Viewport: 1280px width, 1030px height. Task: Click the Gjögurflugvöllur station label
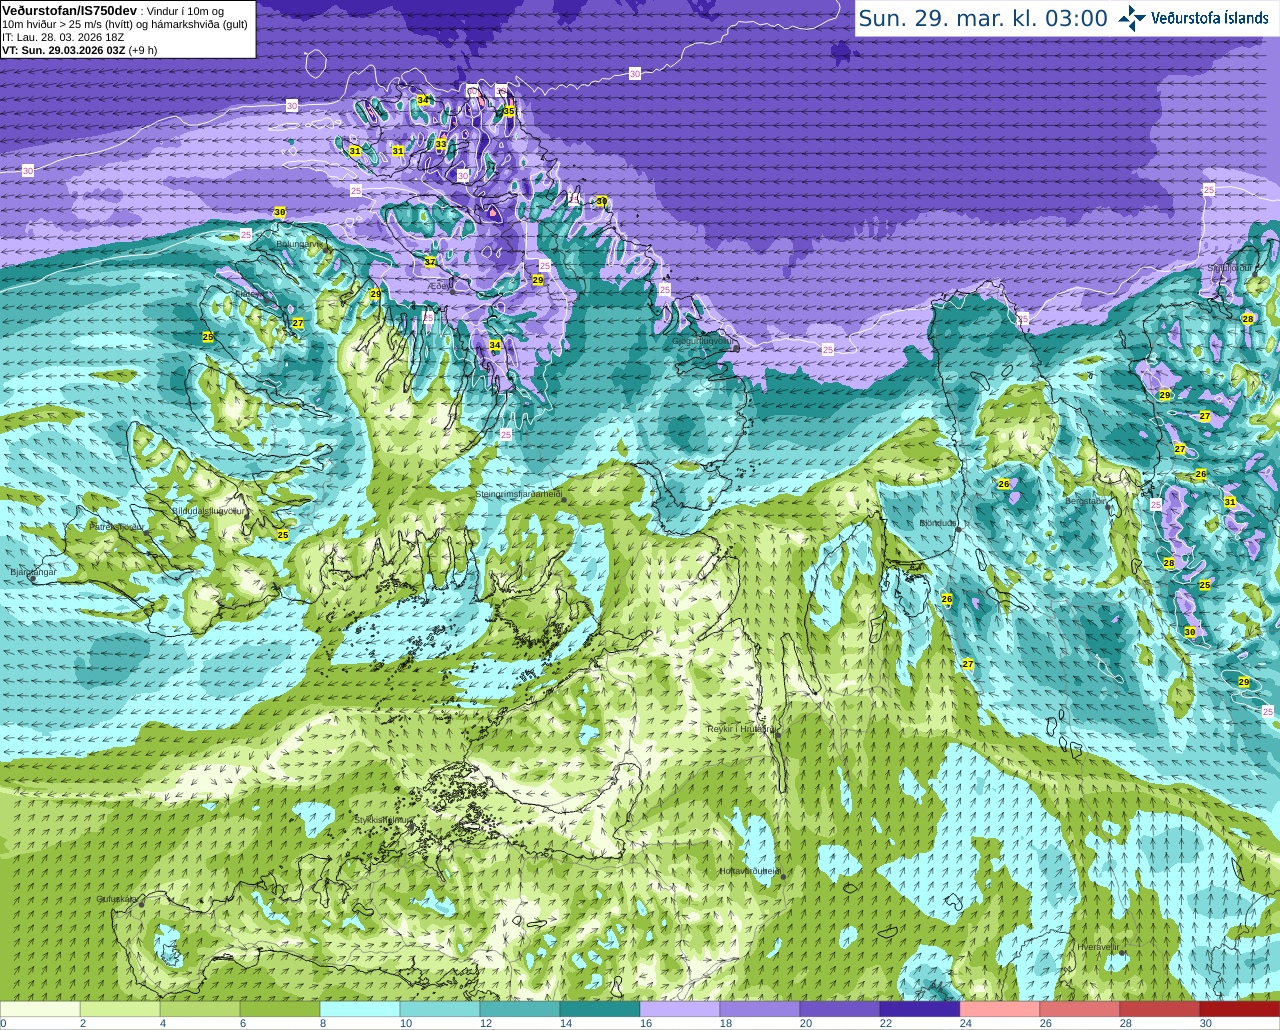coord(704,341)
